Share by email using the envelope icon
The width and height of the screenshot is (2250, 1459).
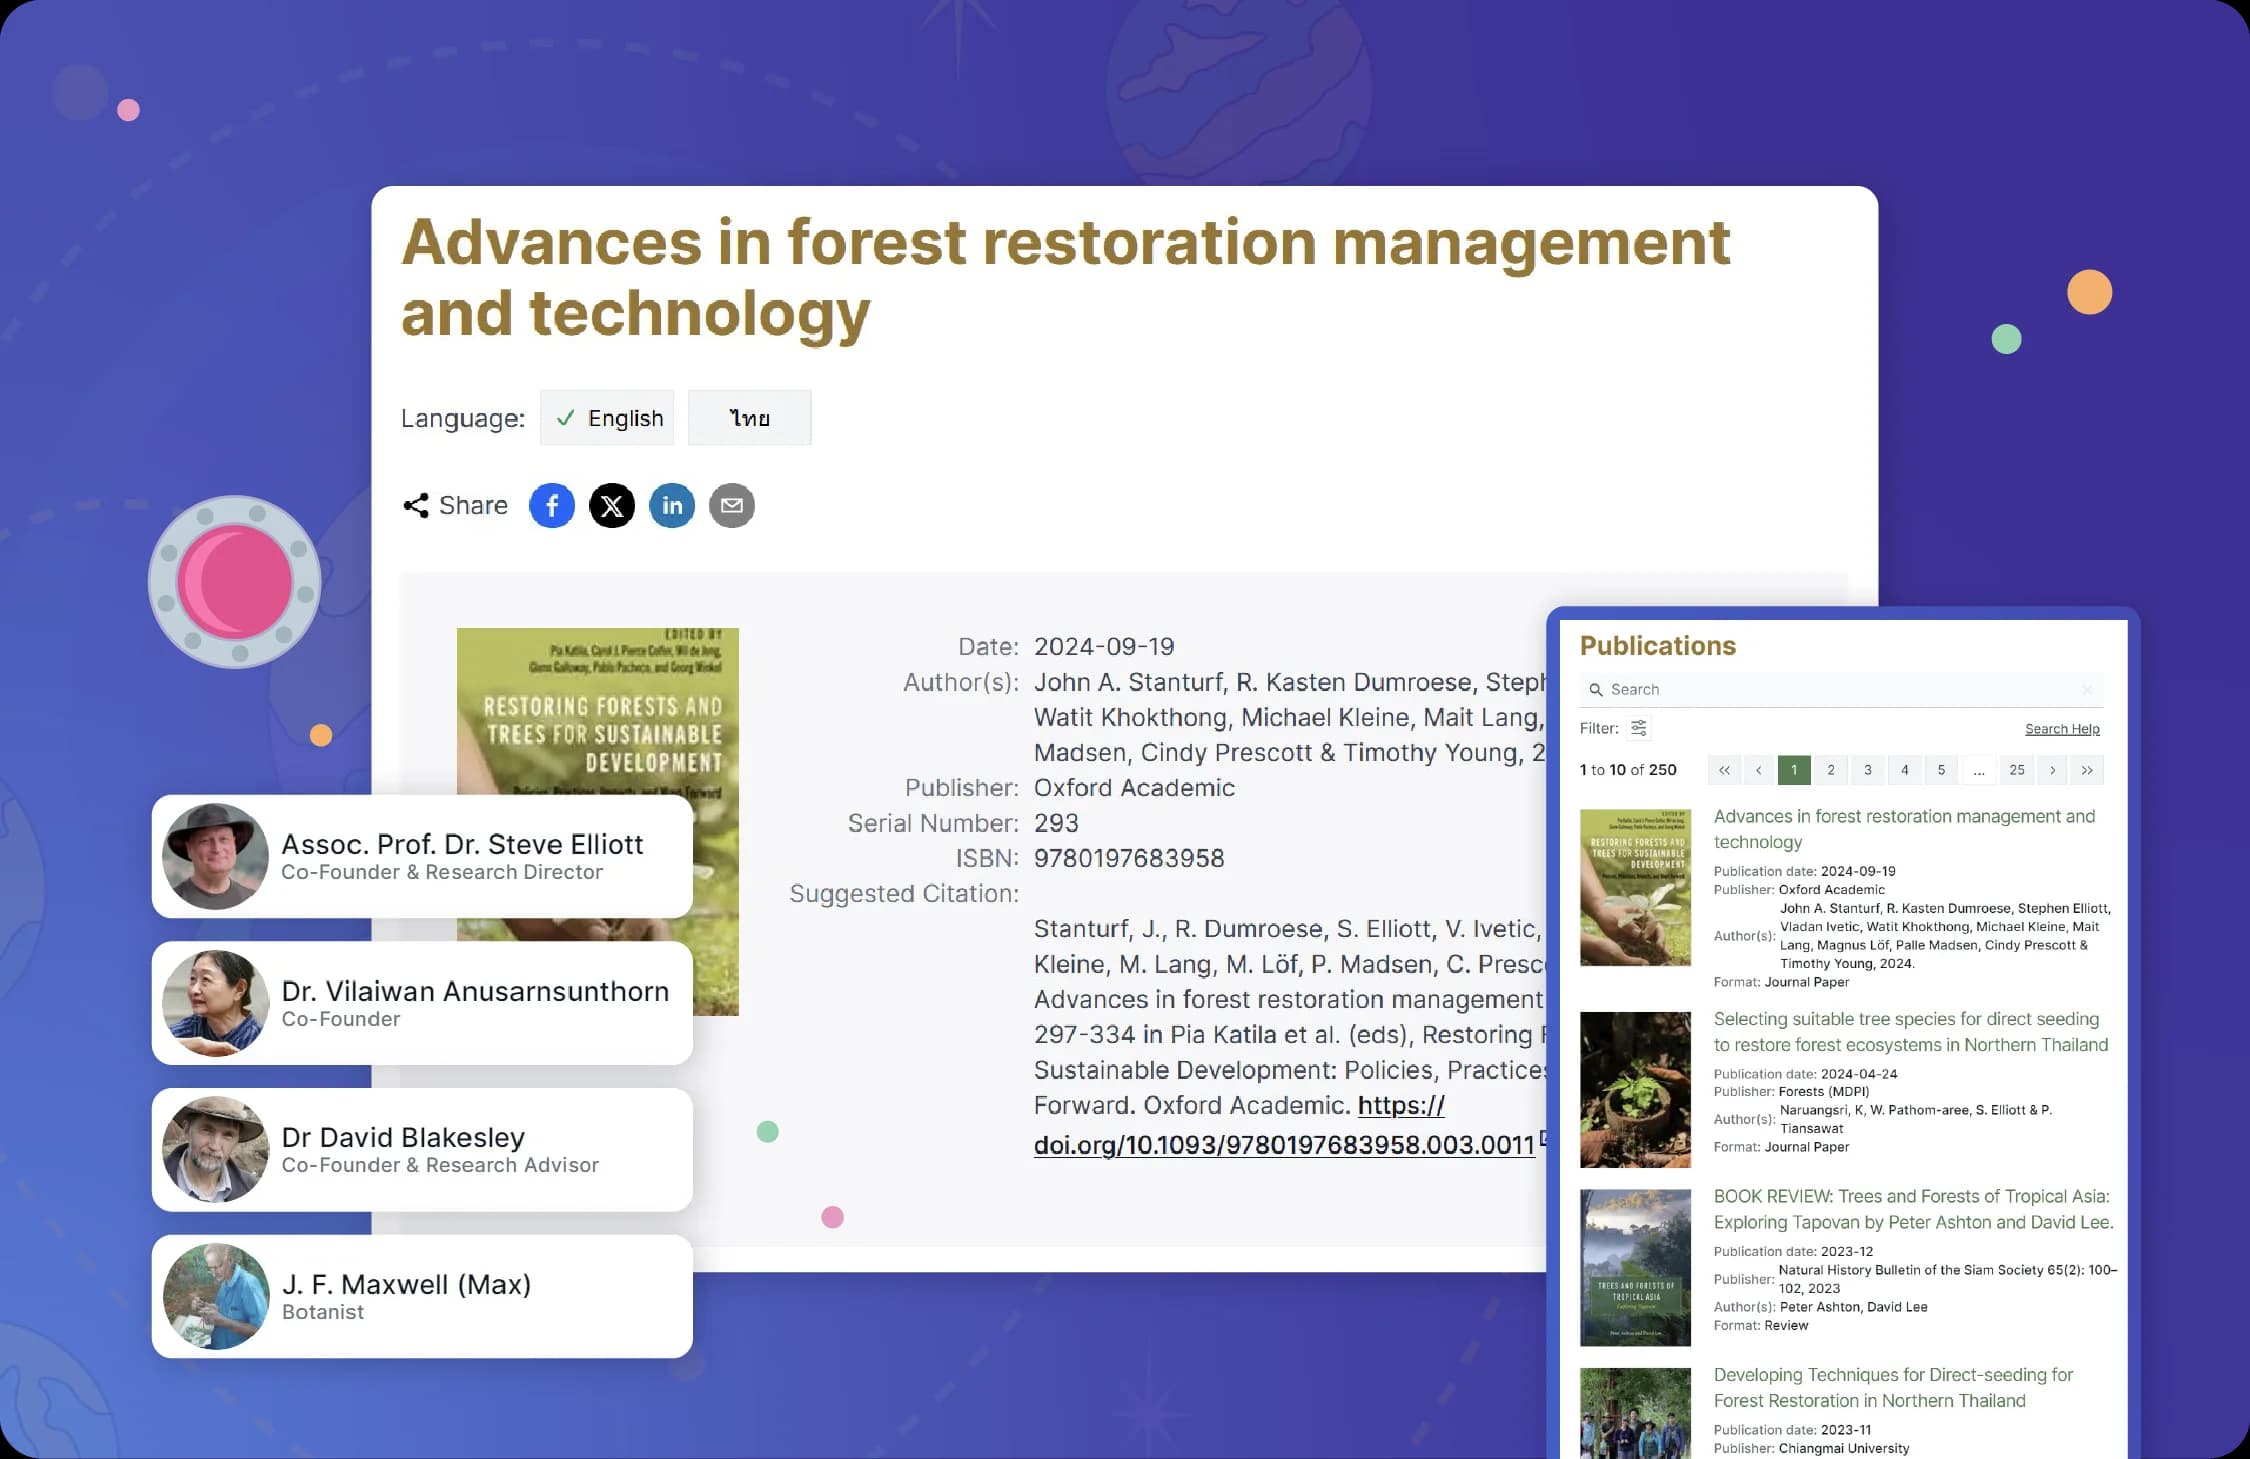732,505
